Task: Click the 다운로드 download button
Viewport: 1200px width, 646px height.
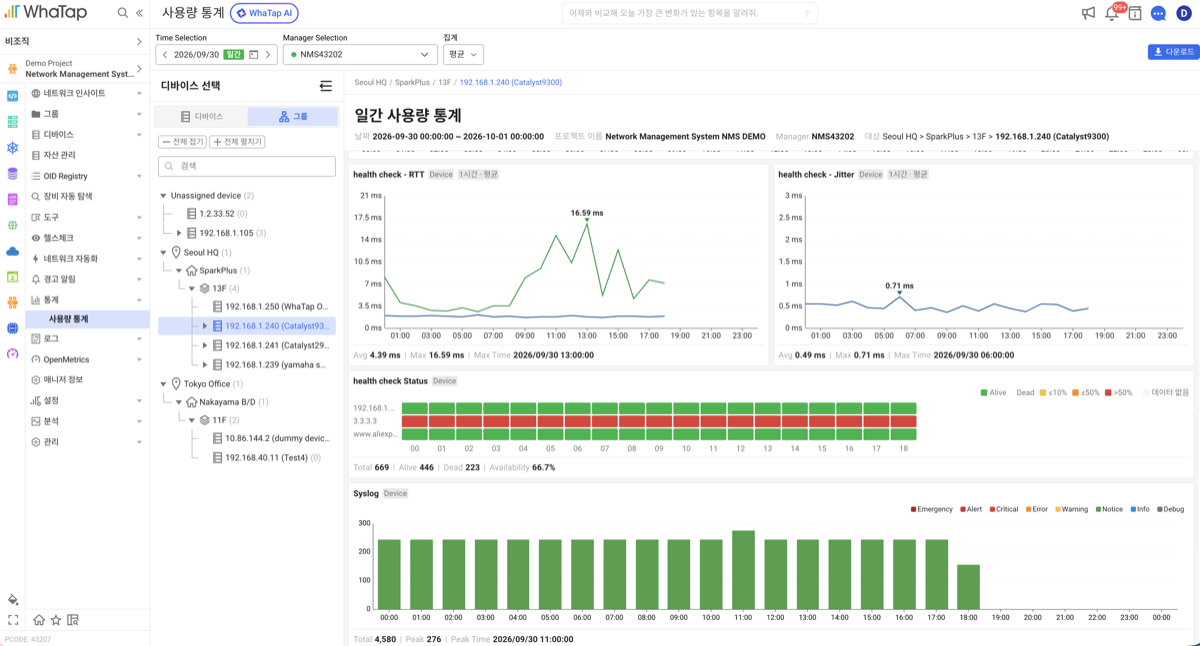Action: point(1173,52)
